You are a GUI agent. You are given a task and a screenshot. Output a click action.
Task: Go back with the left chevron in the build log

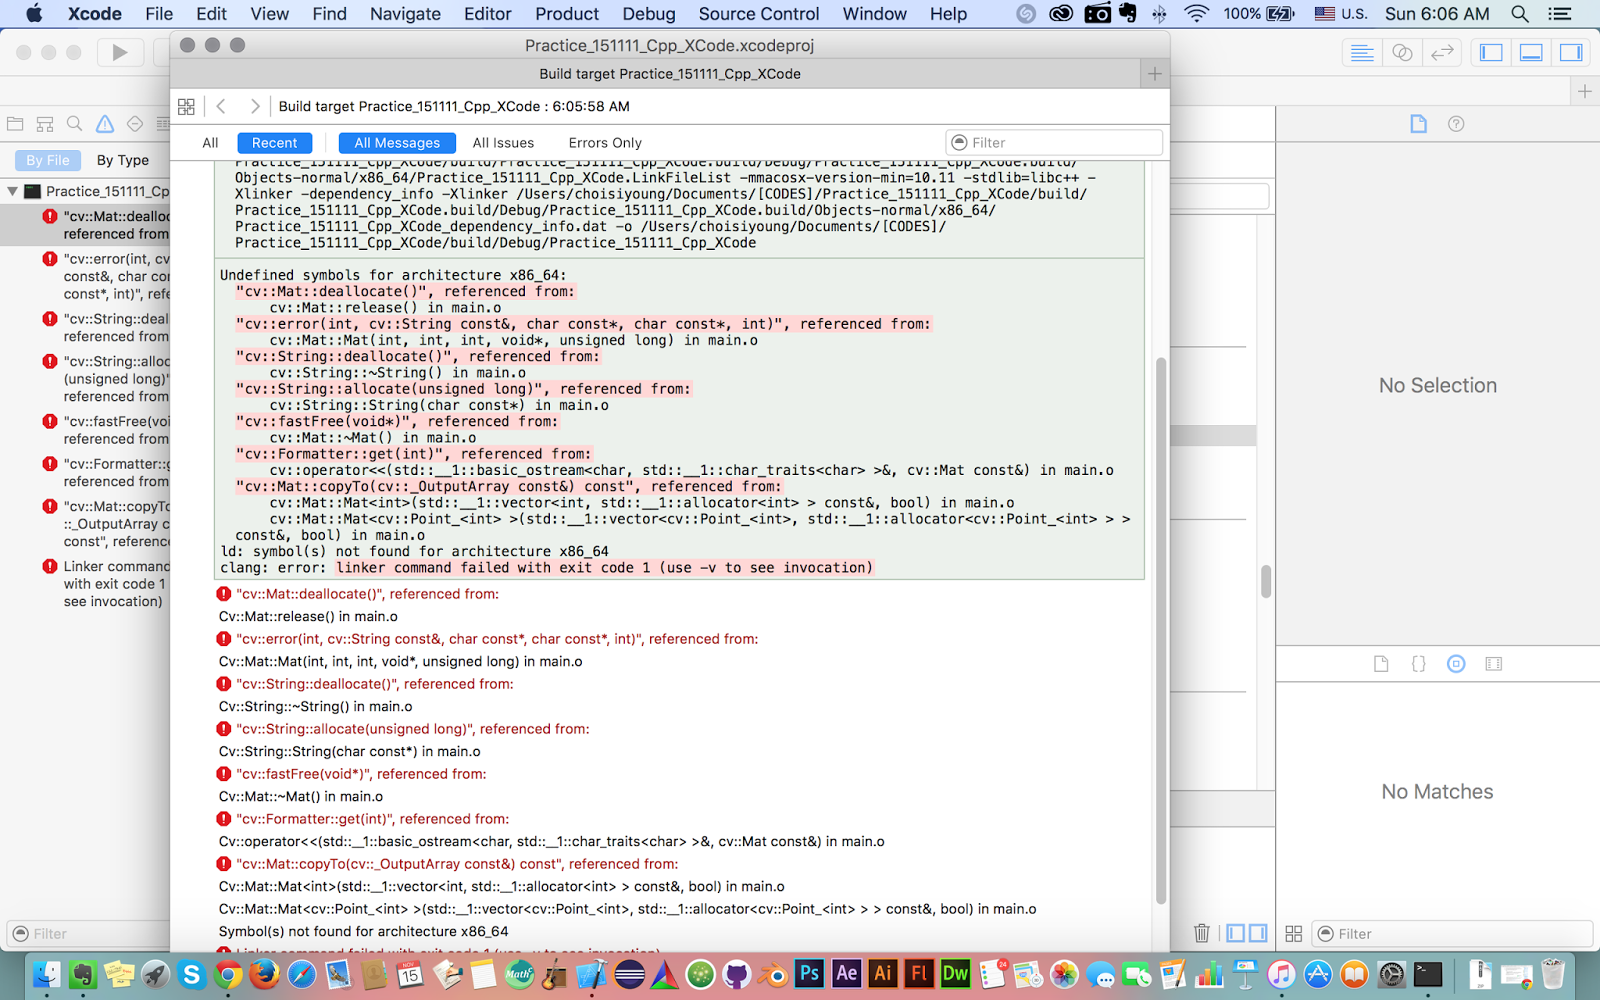tap(222, 106)
